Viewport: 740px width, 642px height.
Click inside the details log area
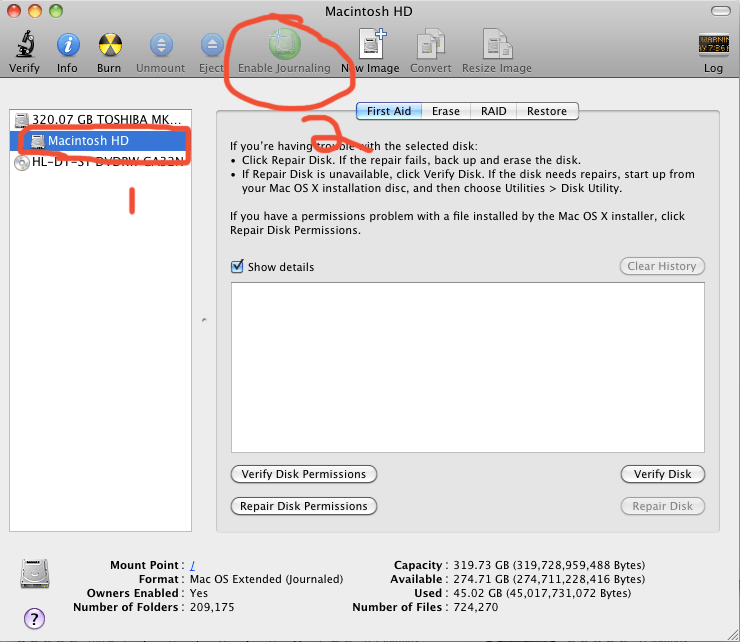point(468,367)
